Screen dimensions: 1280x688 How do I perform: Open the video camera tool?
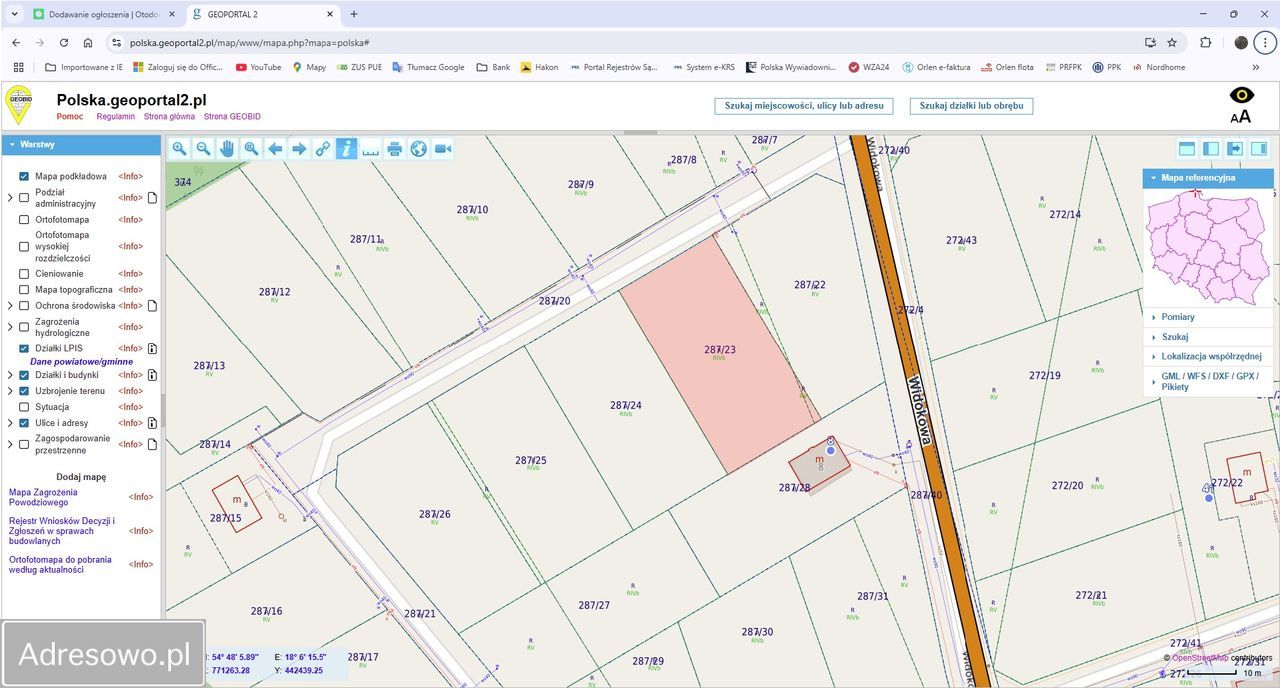coord(443,149)
